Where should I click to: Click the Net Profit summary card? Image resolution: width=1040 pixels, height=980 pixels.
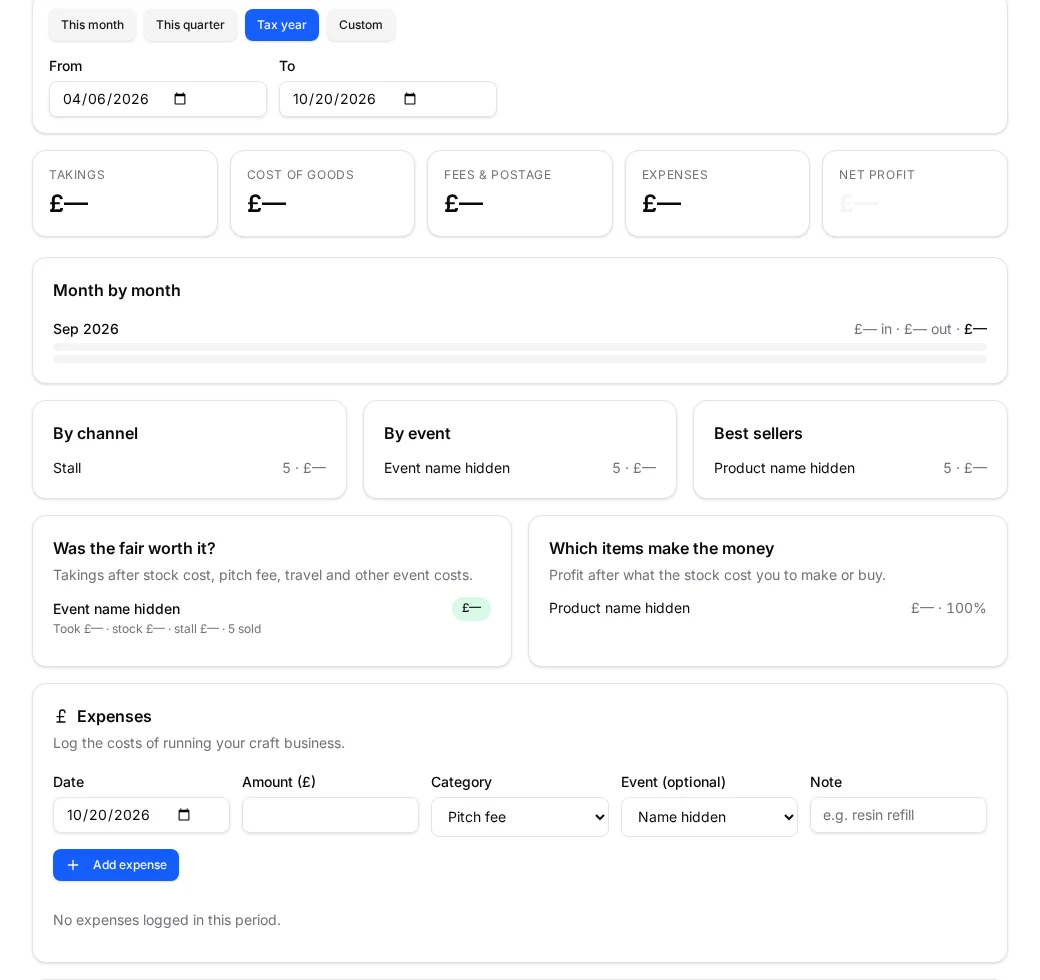coord(915,194)
